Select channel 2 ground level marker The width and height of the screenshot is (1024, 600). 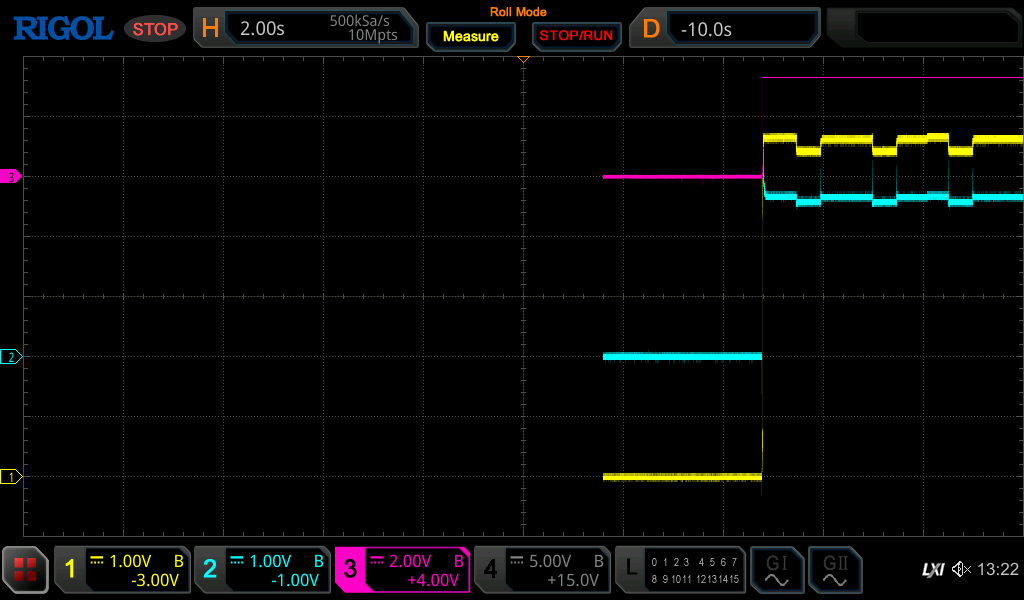[x=10, y=356]
